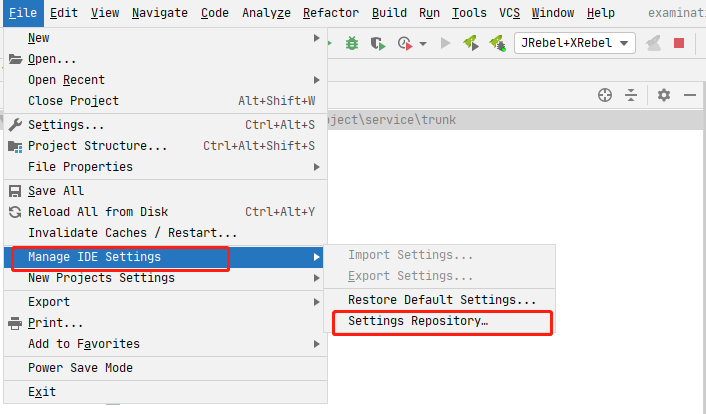Select Settings Repository… menu entry
Viewport: 706px width, 414px height.
pyautogui.click(x=418, y=322)
